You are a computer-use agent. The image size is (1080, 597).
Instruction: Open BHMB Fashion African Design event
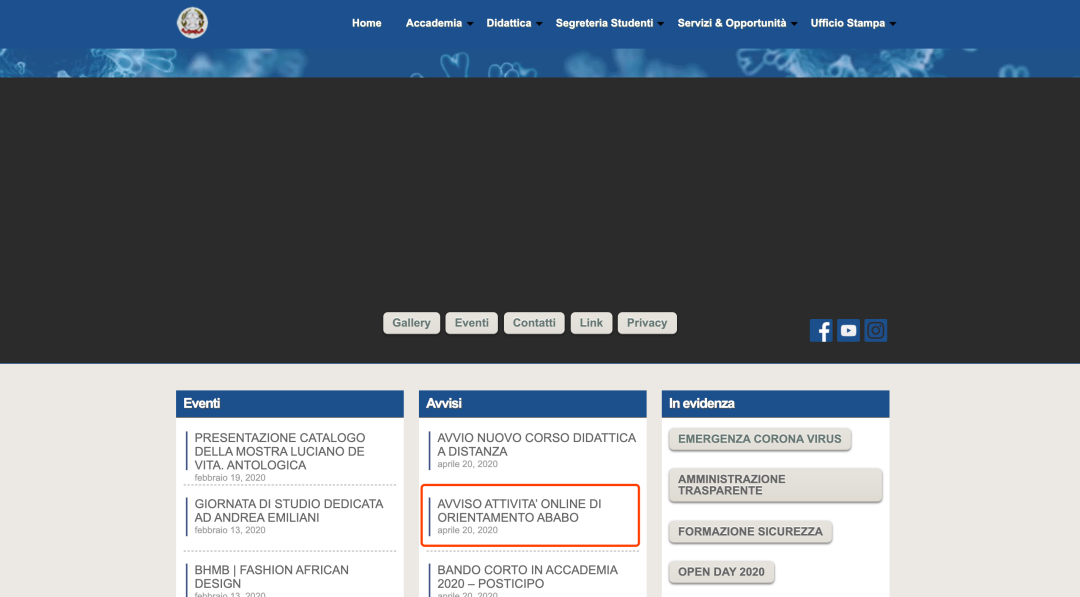click(x=271, y=577)
